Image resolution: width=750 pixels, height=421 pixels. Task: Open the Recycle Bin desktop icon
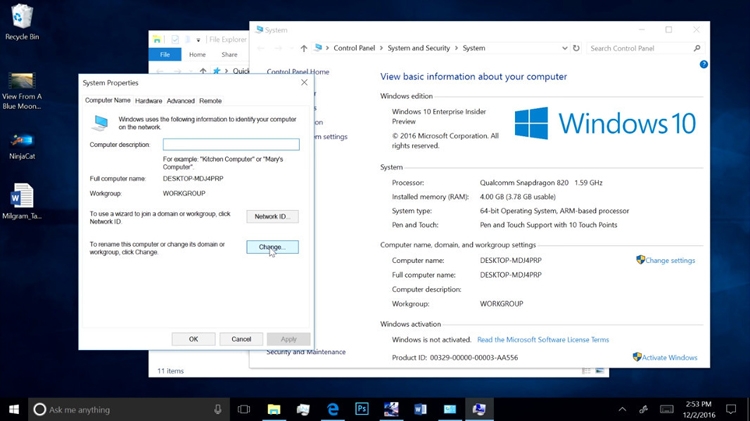(x=21, y=18)
